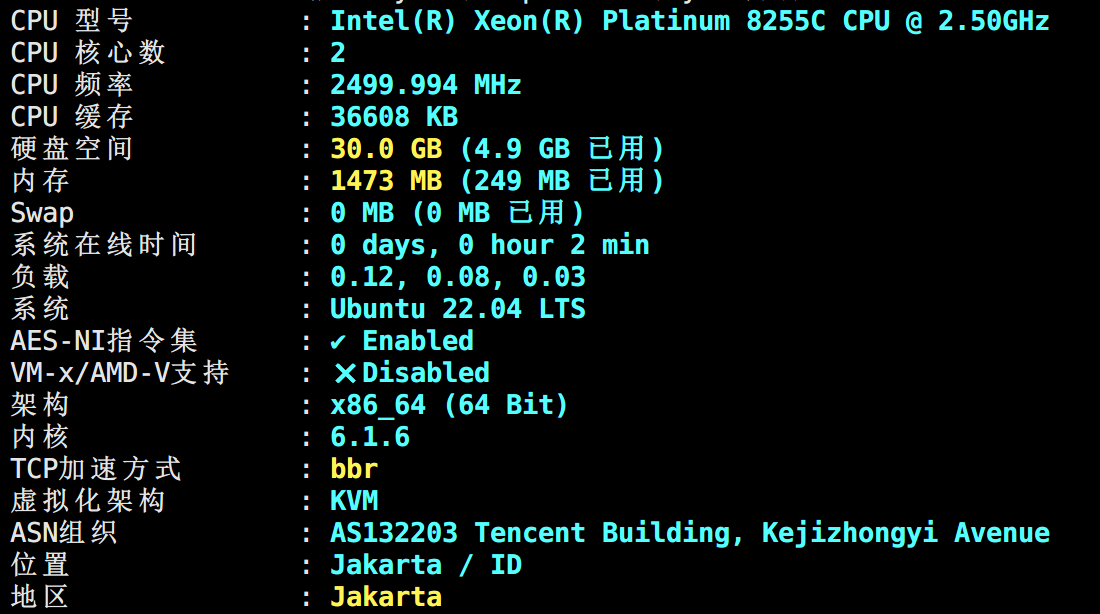This screenshot has height=614, width=1100.
Task: Select the "2499.994 MHz" frequency value
Action: pos(426,85)
